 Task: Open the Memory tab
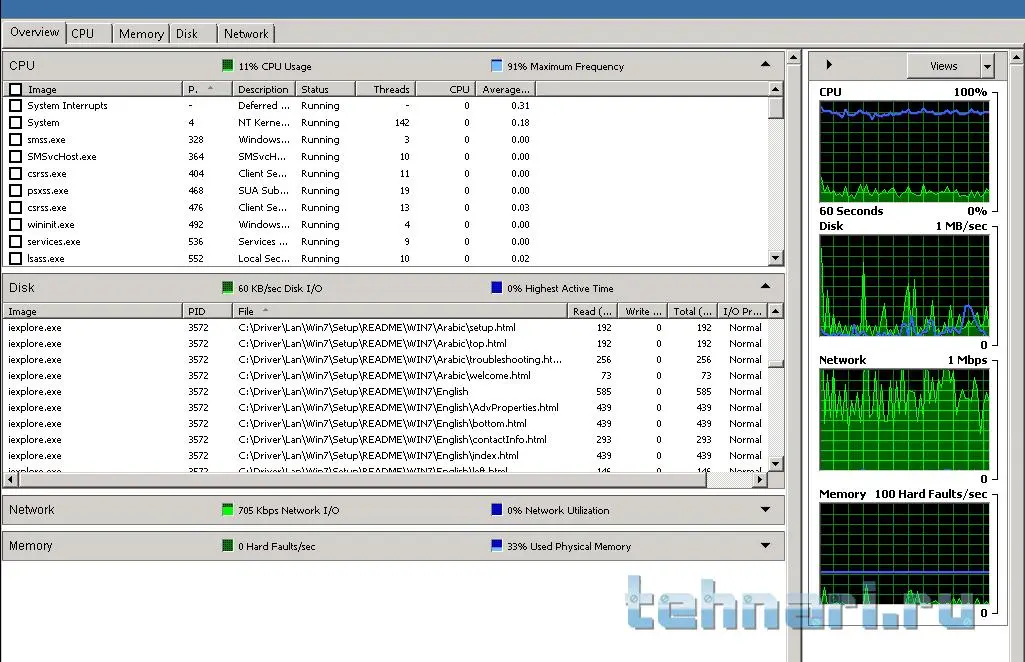coord(141,34)
